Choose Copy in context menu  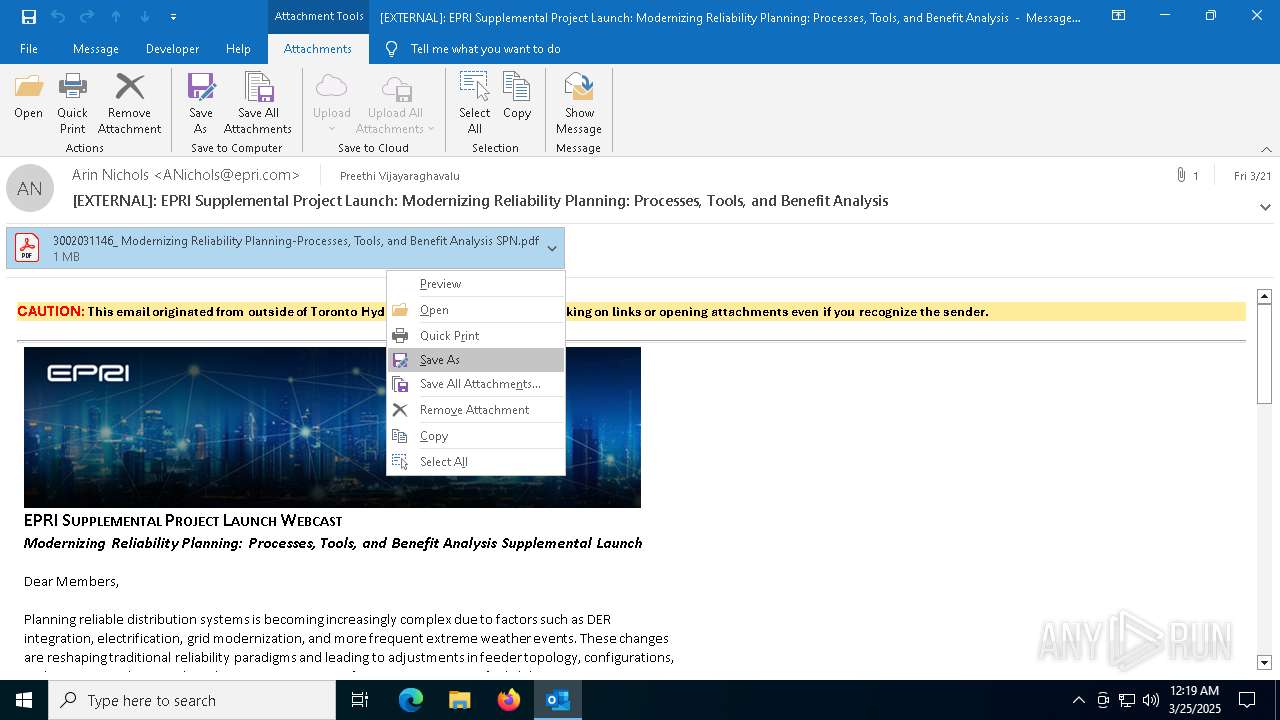(476, 436)
